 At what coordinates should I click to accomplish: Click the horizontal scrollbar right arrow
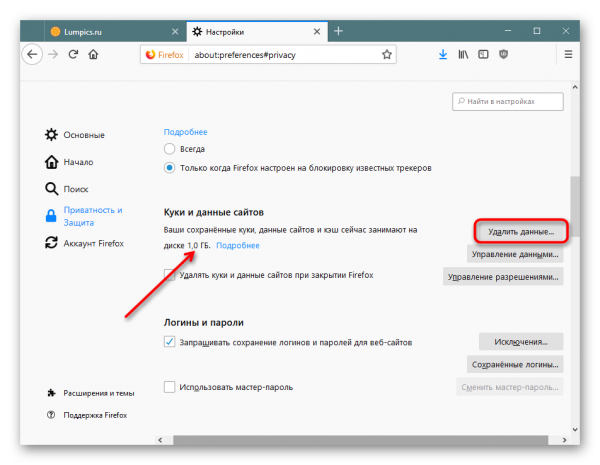564,440
